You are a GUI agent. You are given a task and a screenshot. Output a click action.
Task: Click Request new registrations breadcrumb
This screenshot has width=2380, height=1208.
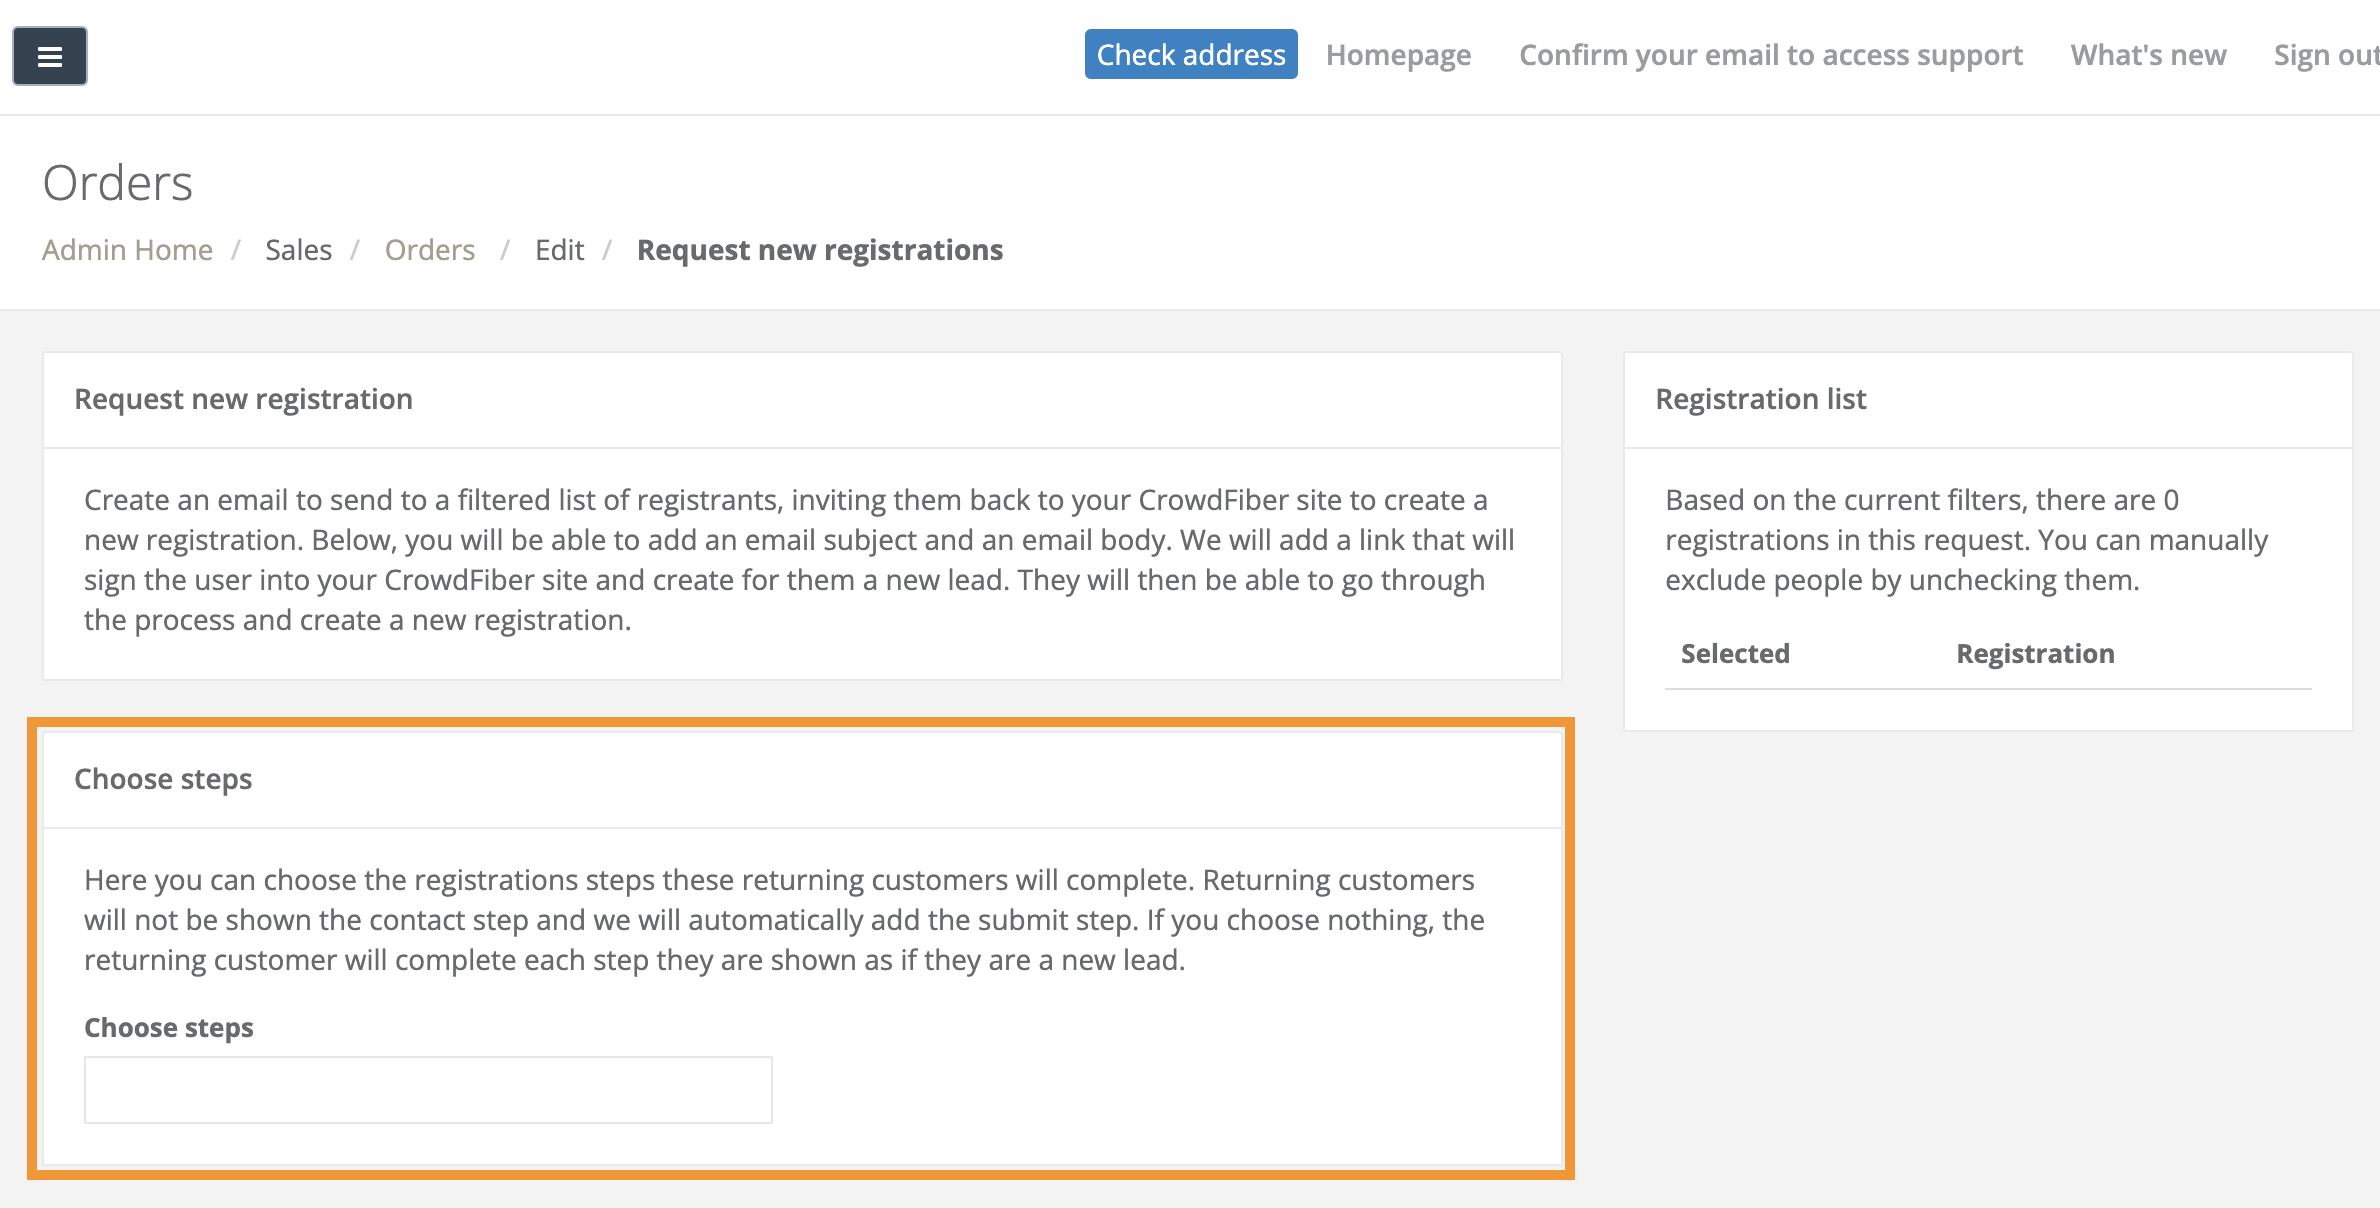tap(819, 250)
